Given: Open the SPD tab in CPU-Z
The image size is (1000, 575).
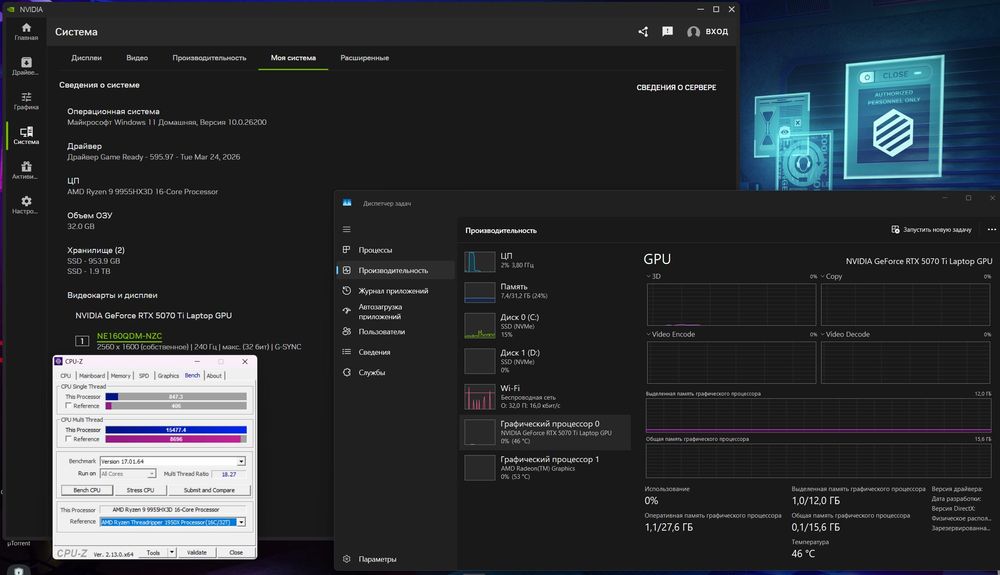Looking at the screenshot, I should 144,375.
